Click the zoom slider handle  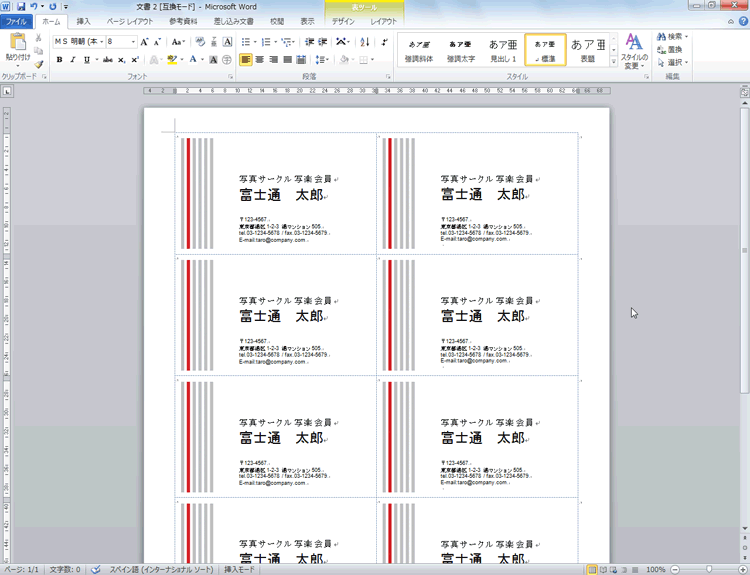point(709,569)
